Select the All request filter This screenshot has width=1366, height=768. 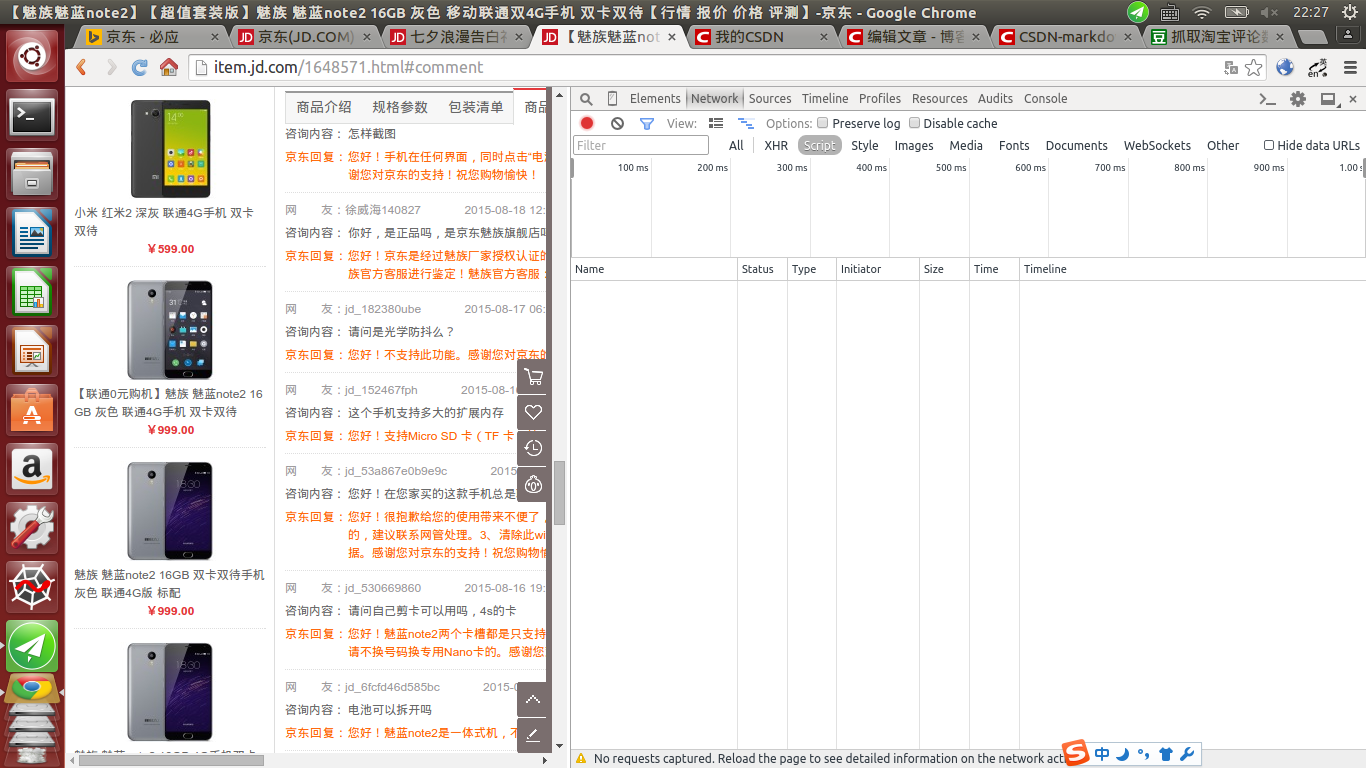(736, 145)
